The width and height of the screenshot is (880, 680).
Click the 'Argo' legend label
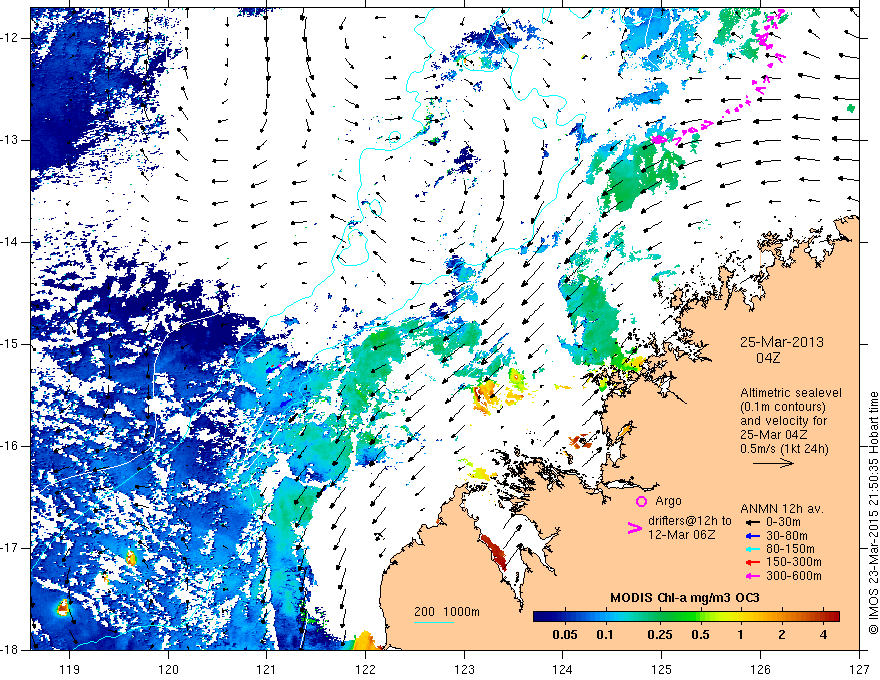668,501
